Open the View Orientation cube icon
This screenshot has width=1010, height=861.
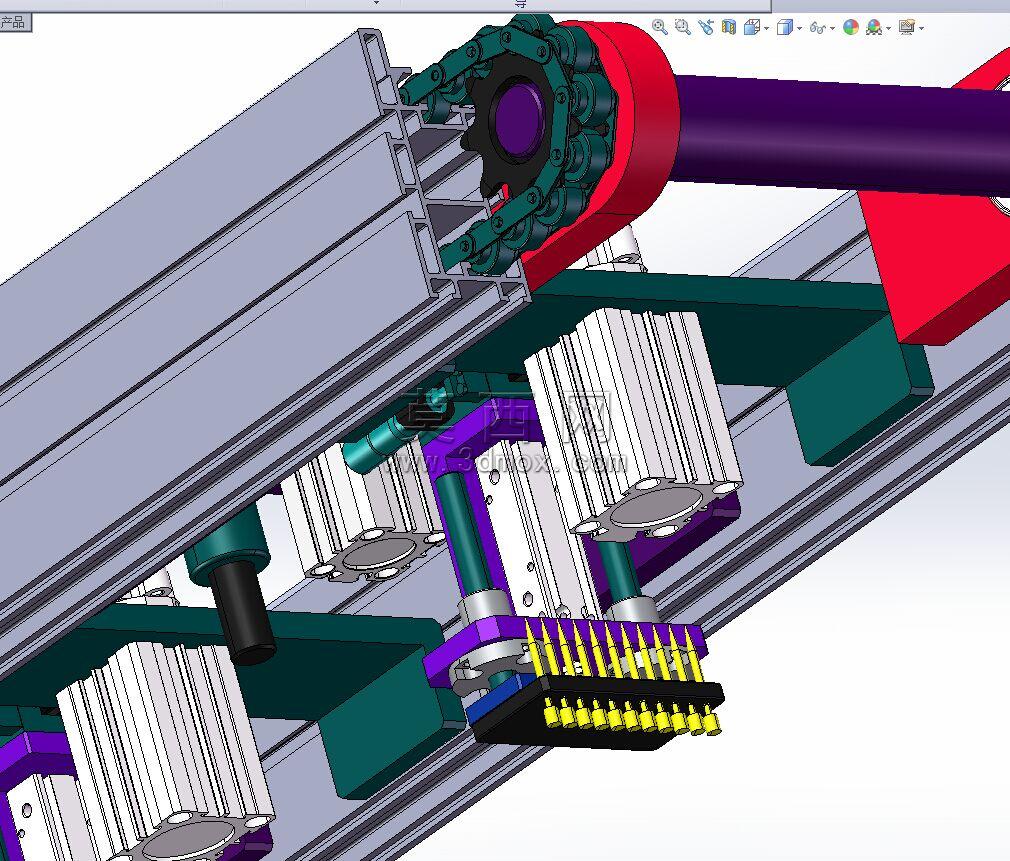click(x=751, y=27)
